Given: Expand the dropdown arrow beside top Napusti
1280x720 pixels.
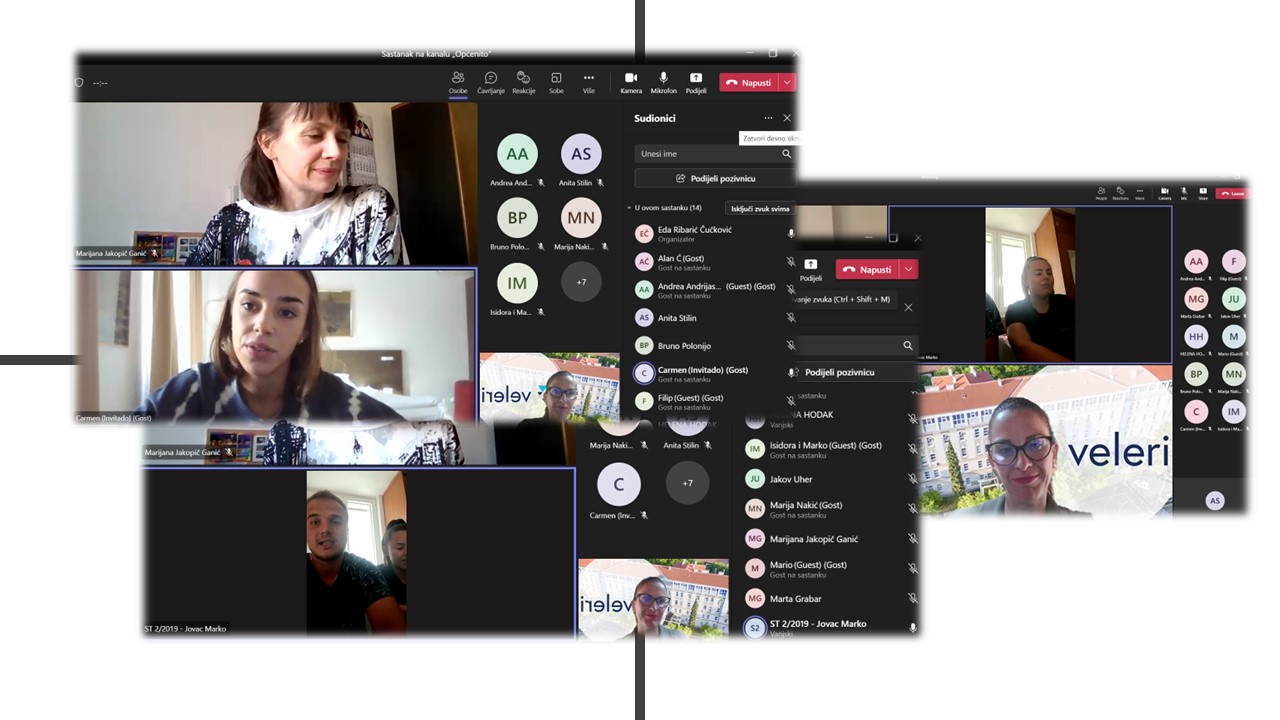Looking at the screenshot, I should click(788, 83).
